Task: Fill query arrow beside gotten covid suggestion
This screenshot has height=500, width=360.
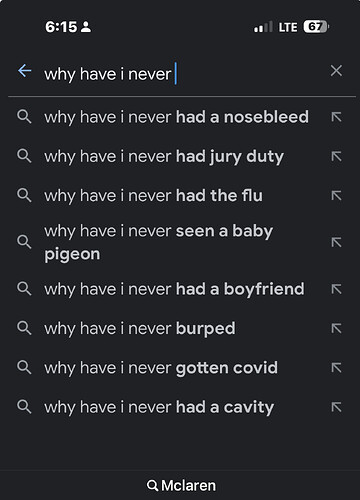Action: 336,368
